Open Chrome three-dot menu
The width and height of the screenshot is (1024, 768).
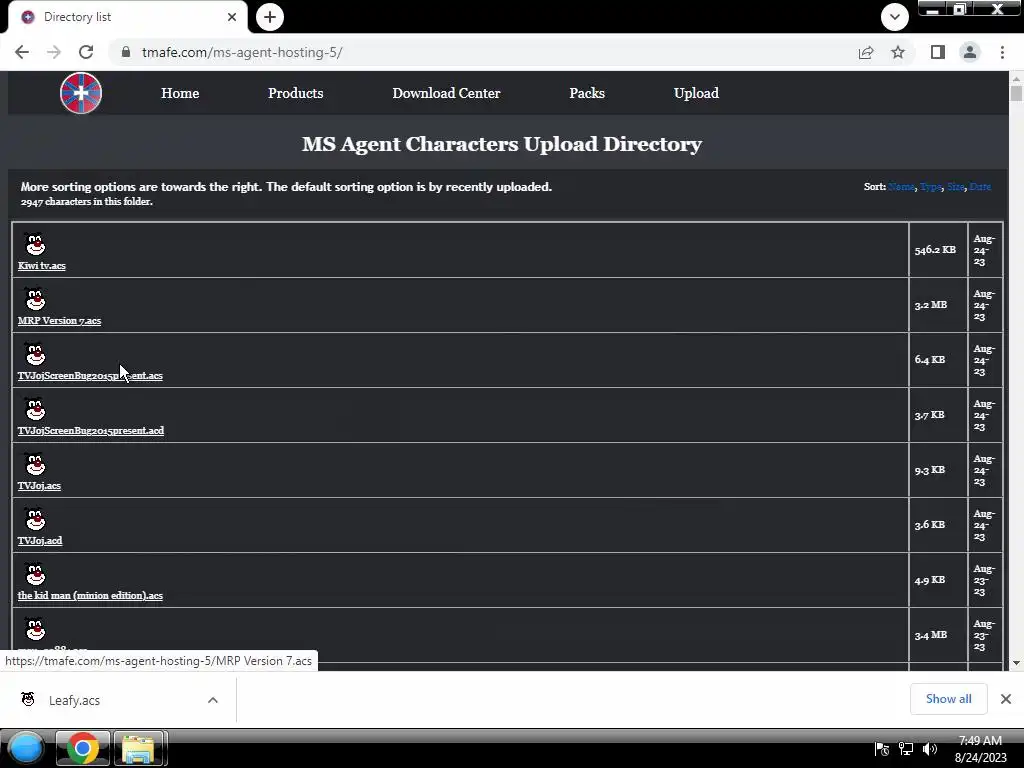pos(1002,52)
